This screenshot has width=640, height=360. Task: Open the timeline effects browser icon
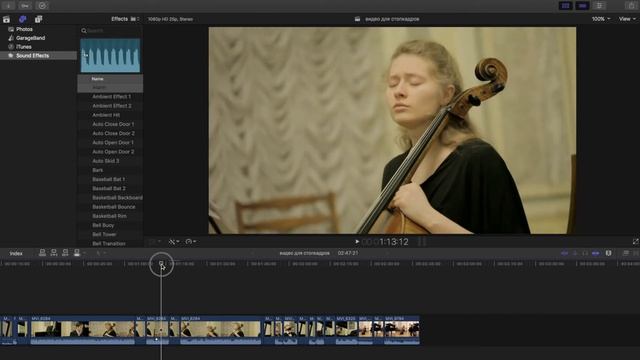626,253
